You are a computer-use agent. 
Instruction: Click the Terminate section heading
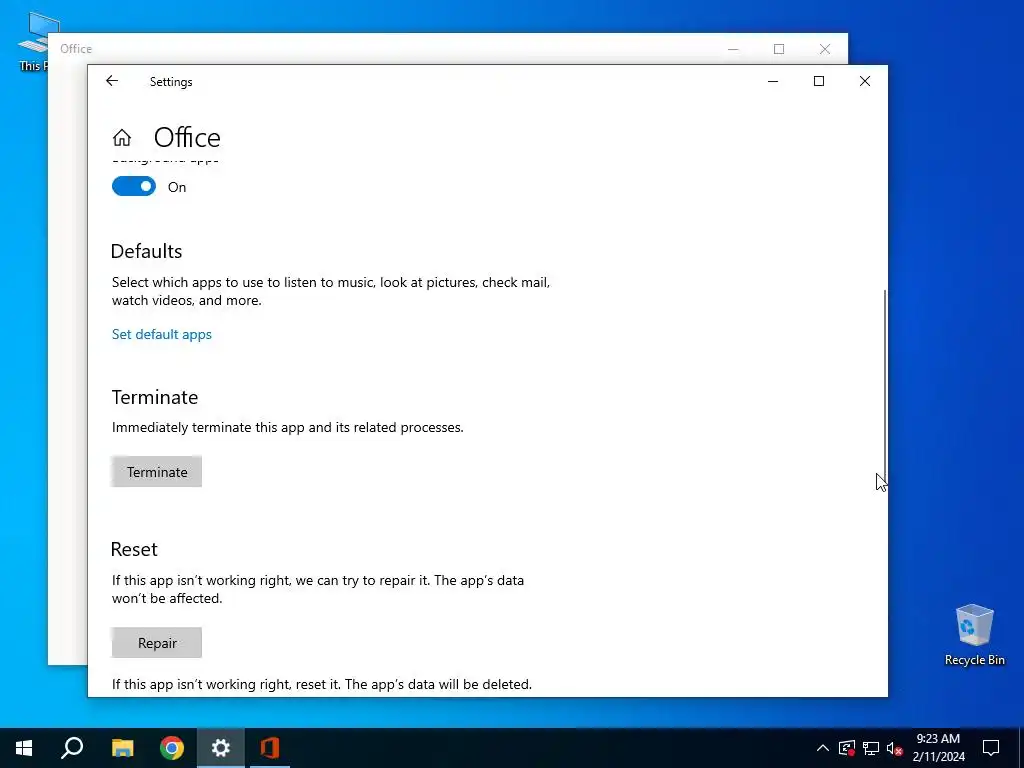click(x=155, y=397)
